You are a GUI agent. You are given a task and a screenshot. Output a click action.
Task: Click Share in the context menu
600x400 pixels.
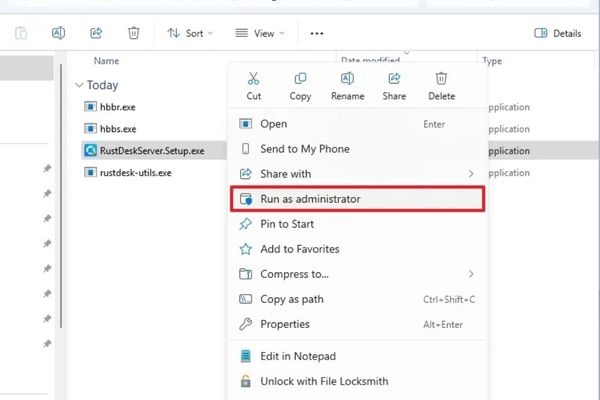pyautogui.click(x=394, y=87)
